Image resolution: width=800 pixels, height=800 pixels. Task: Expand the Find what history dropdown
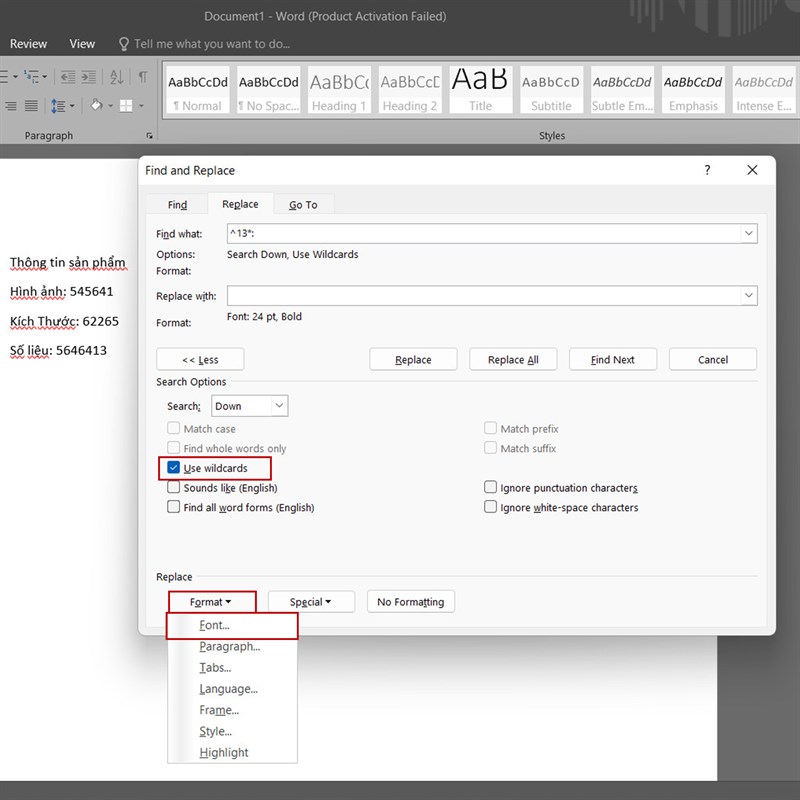coord(748,233)
